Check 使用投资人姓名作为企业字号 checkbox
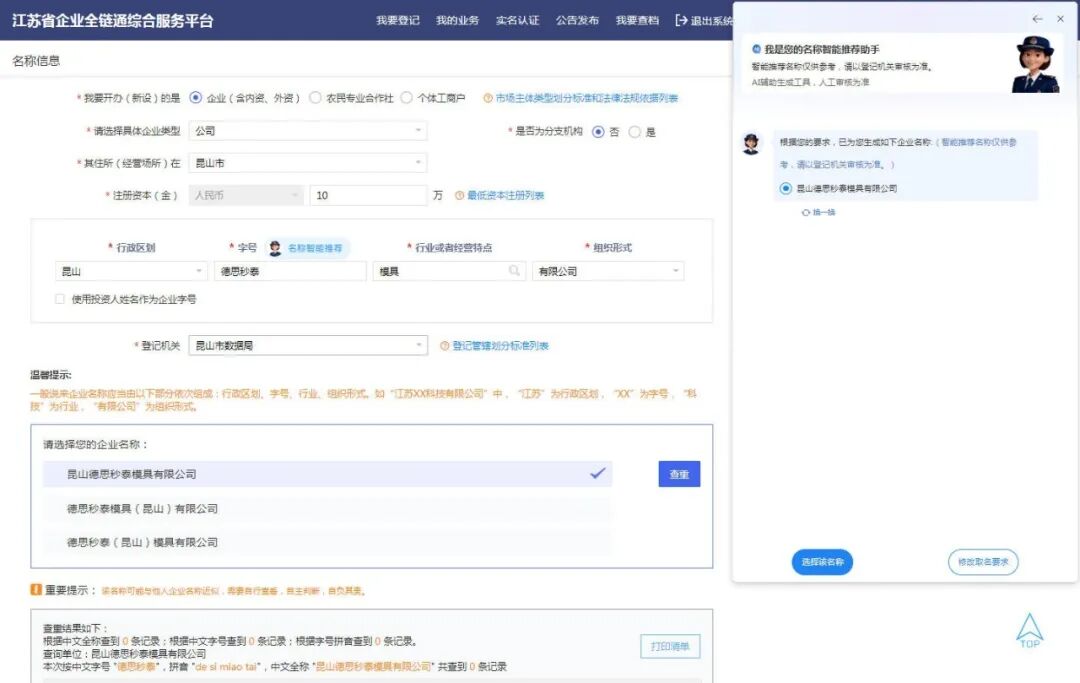 point(60,299)
